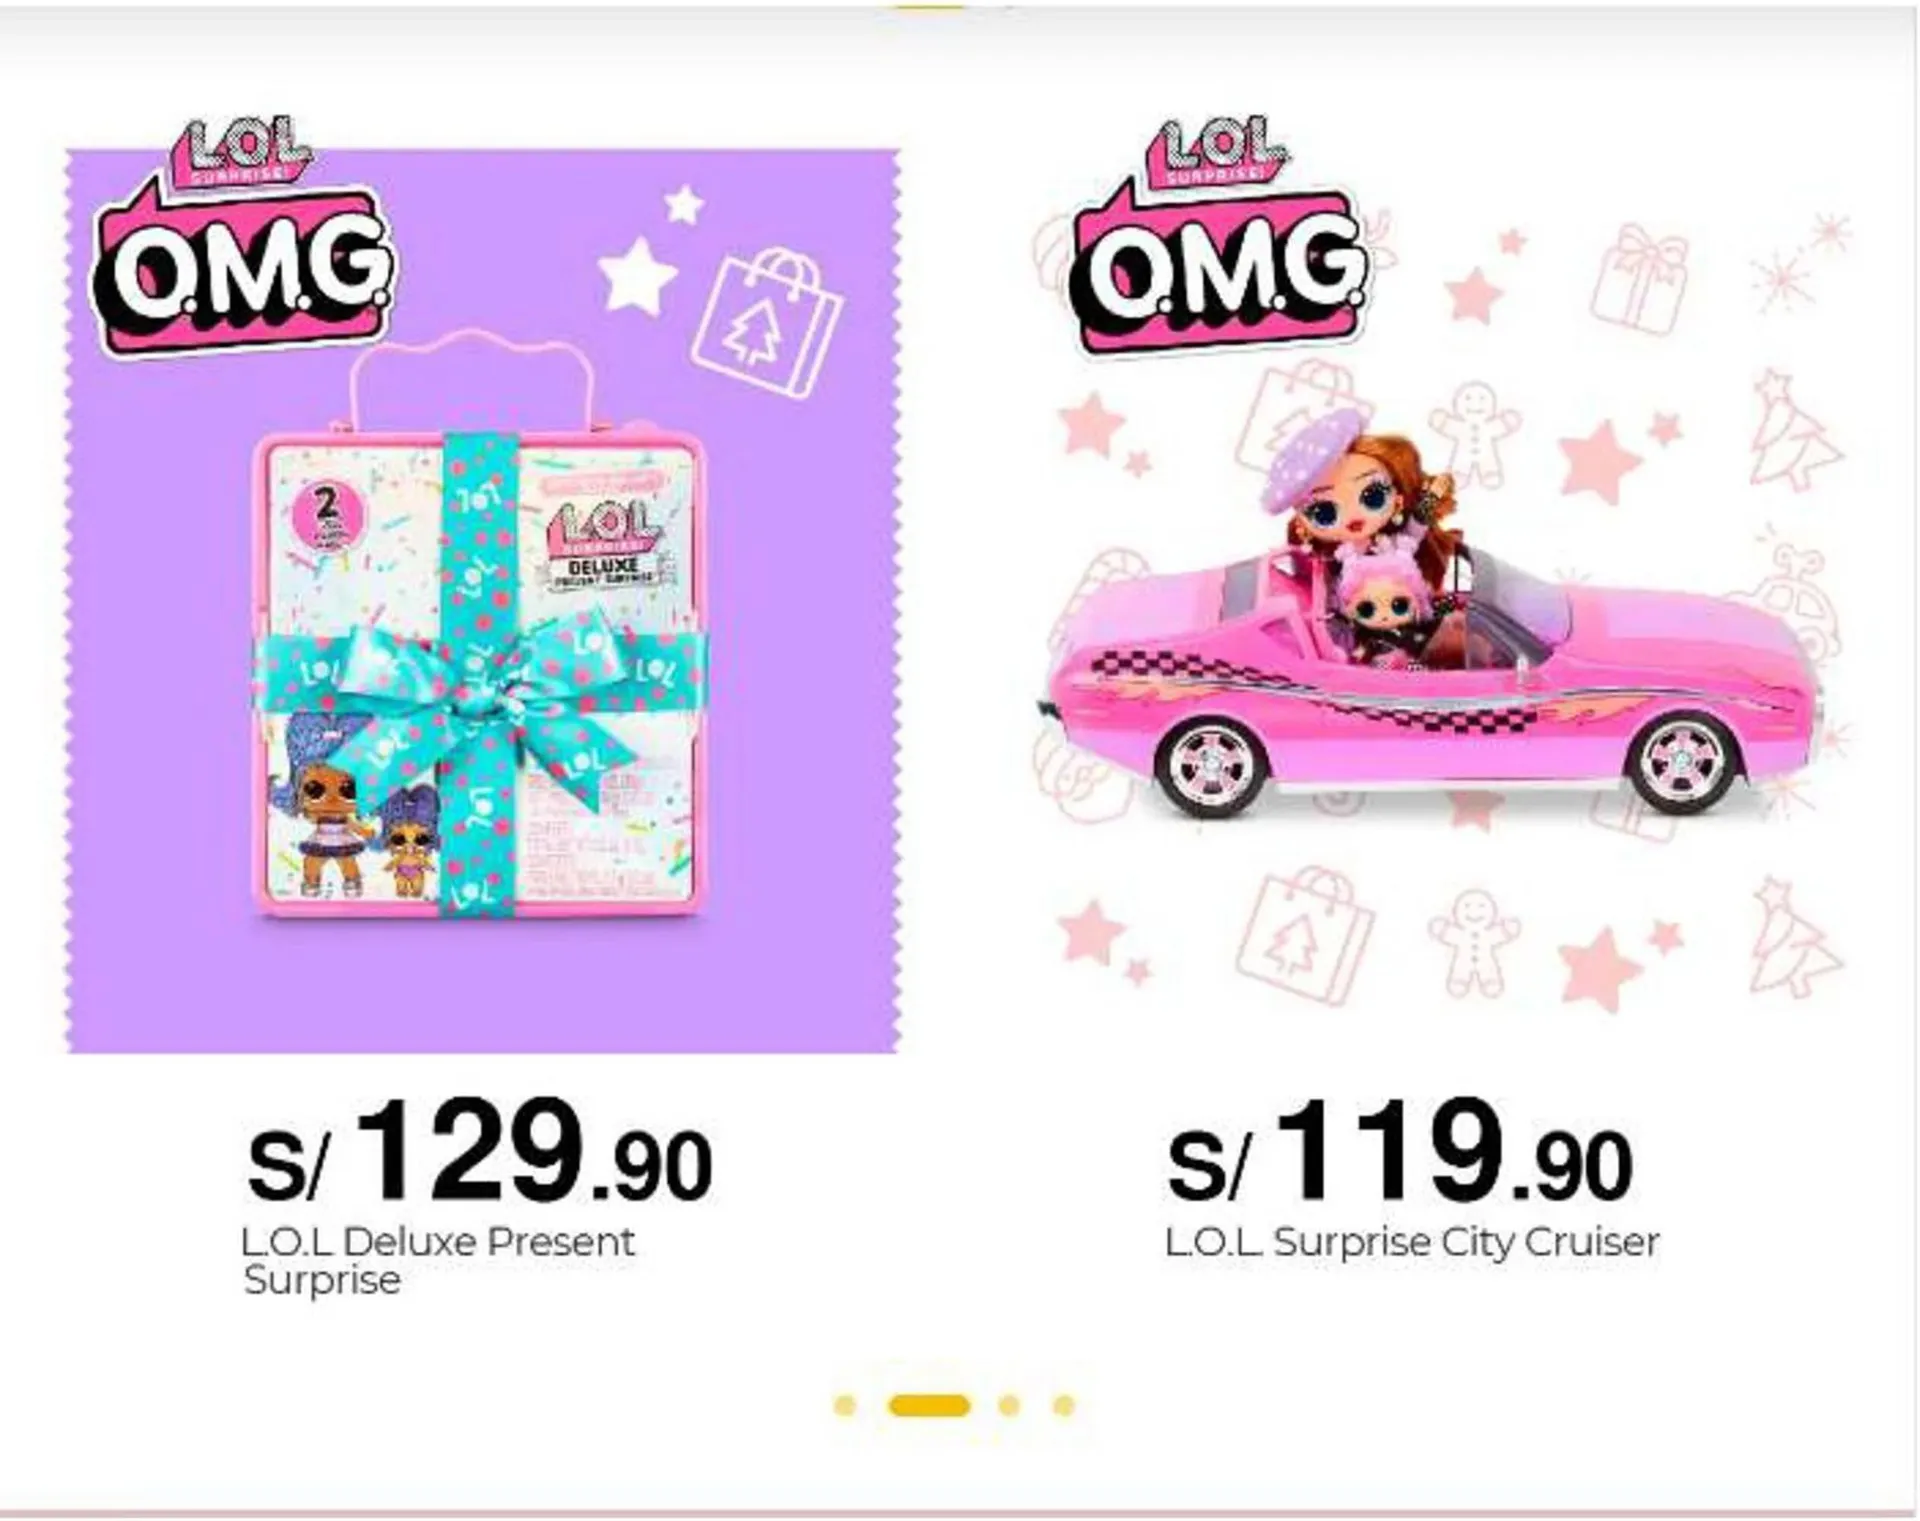Select the L.O.L. Surprise City Cruiser title

pos(1411,1242)
